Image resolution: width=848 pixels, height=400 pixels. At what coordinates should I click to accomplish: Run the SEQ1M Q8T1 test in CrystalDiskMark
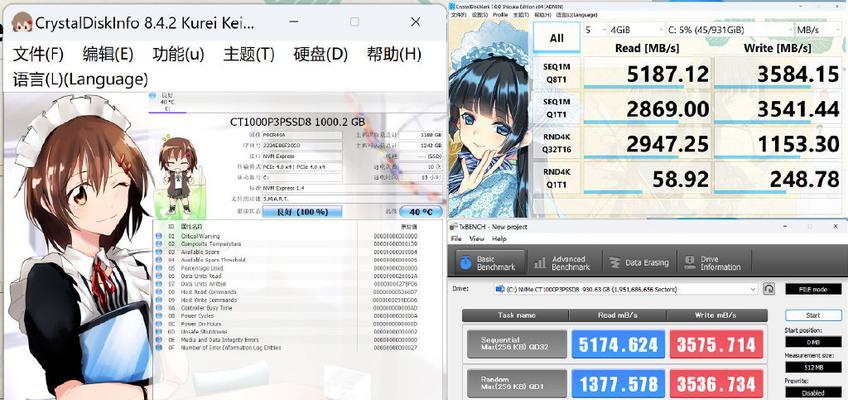pos(556,74)
